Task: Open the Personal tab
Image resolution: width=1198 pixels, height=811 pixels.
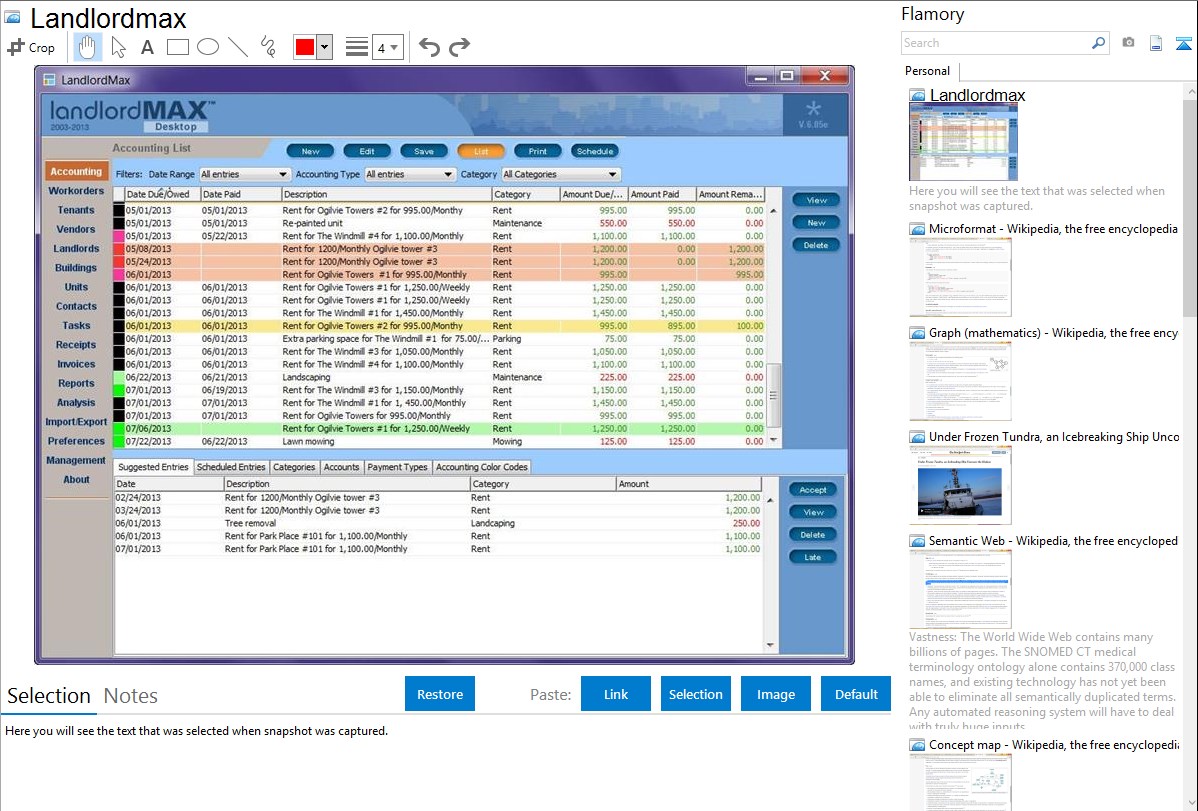Action: [x=928, y=71]
